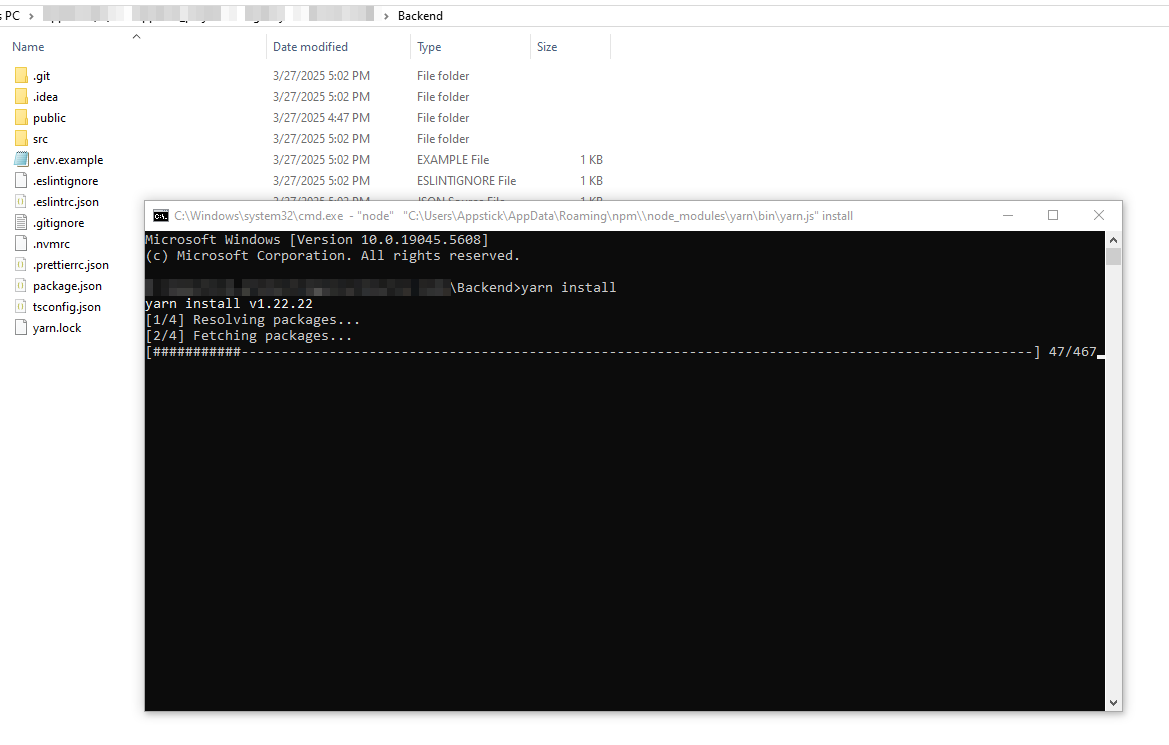Viewport: 1169px width, 745px height.
Task: Click the .git folder icon
Action: (x=21, y=76)
